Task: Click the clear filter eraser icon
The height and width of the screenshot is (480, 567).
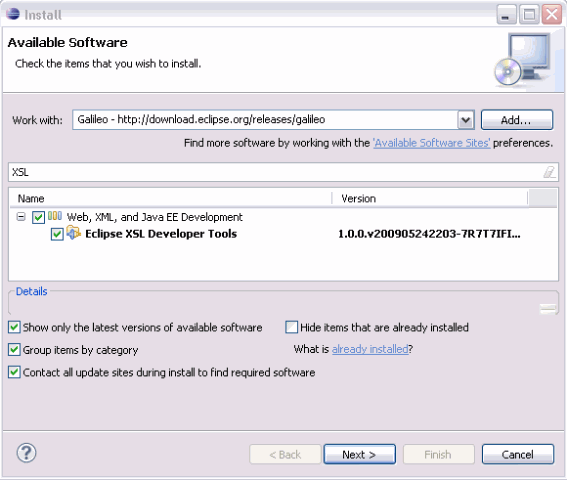Action: tap(549, 172)
